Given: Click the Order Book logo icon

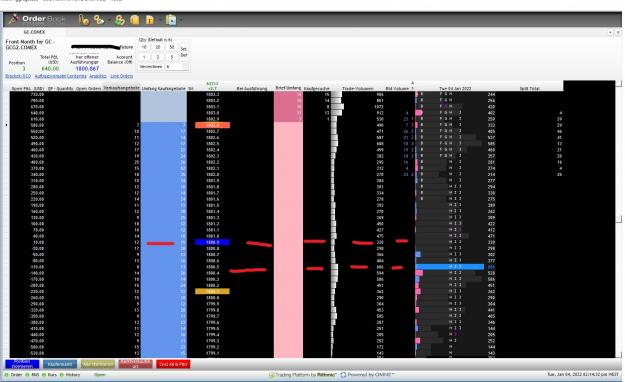Looking at the screenshot, I should tap(14, 19).
